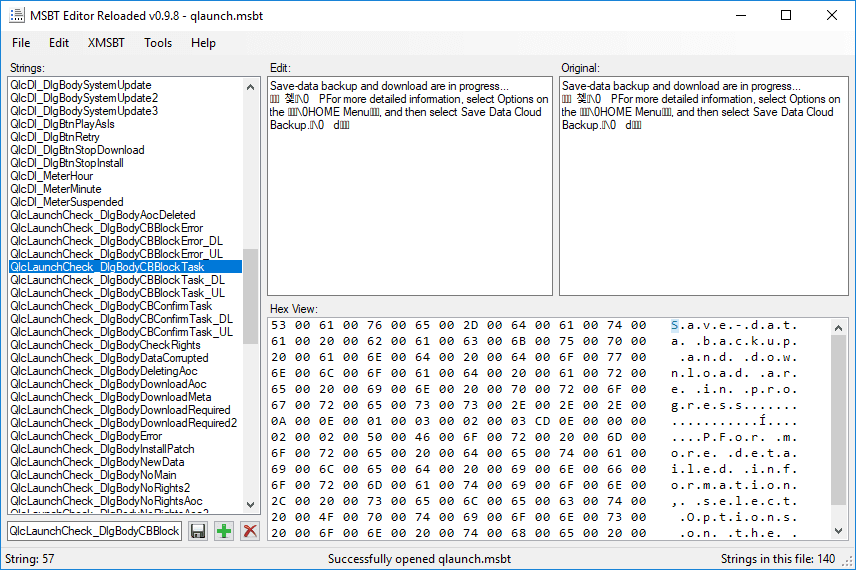Click the app icon in title bar
The image size is (856, 570).
pyautogui.click(x=17, y=15)
